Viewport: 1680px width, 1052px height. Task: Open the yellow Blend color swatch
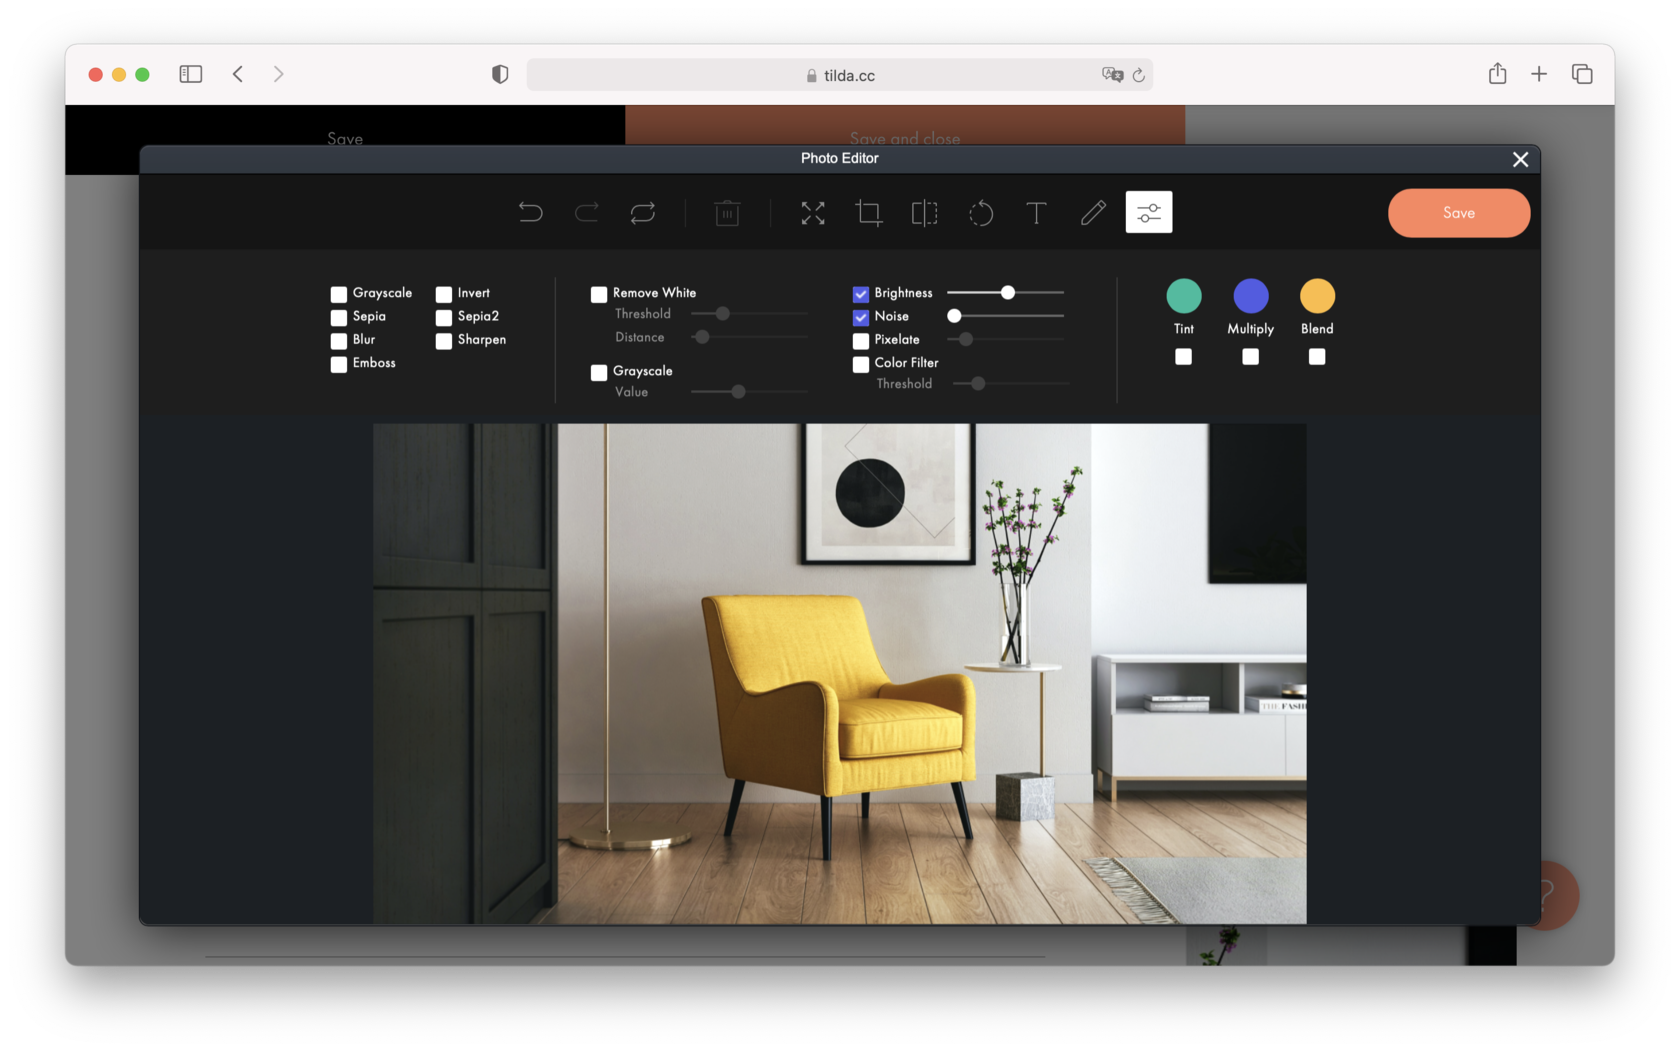[x=1317, y=296]
